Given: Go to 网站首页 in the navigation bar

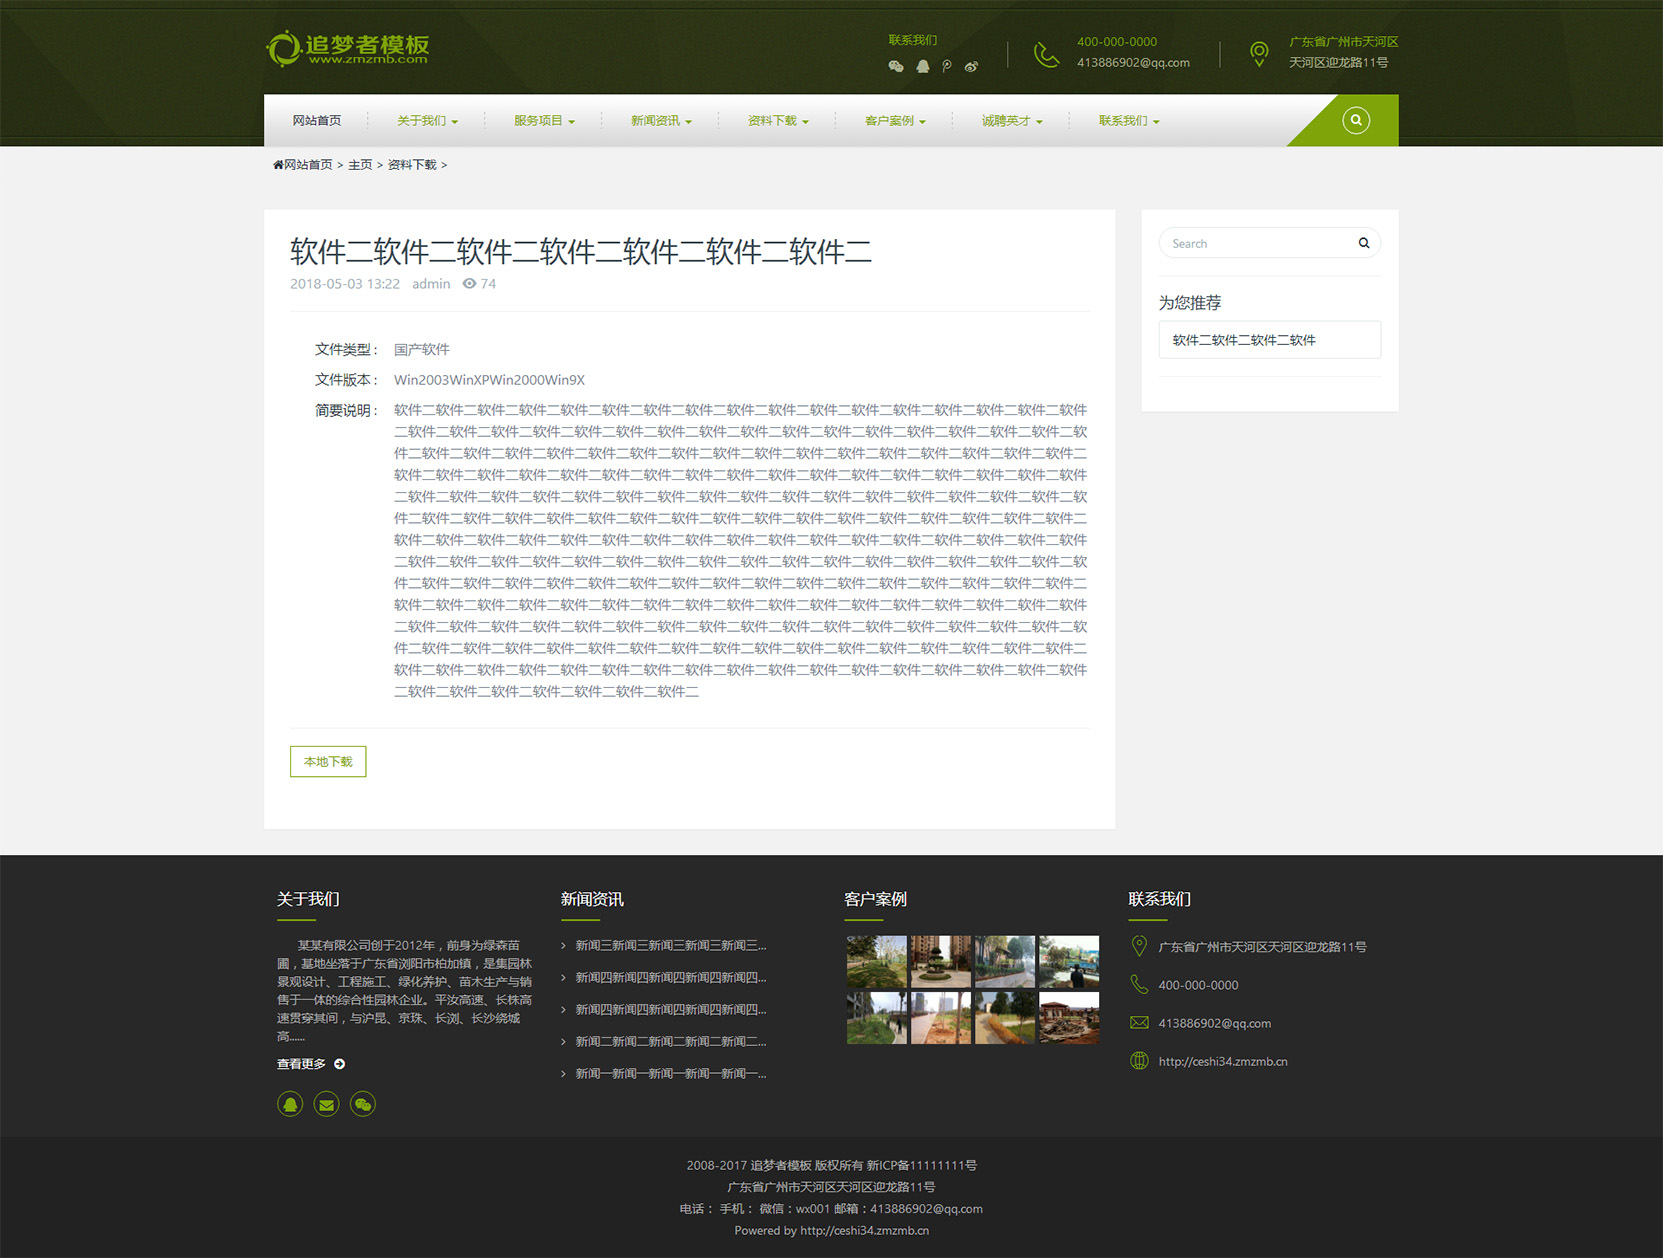Looking at the screenshot, I should pyautogui.click(x=316, y=121).
